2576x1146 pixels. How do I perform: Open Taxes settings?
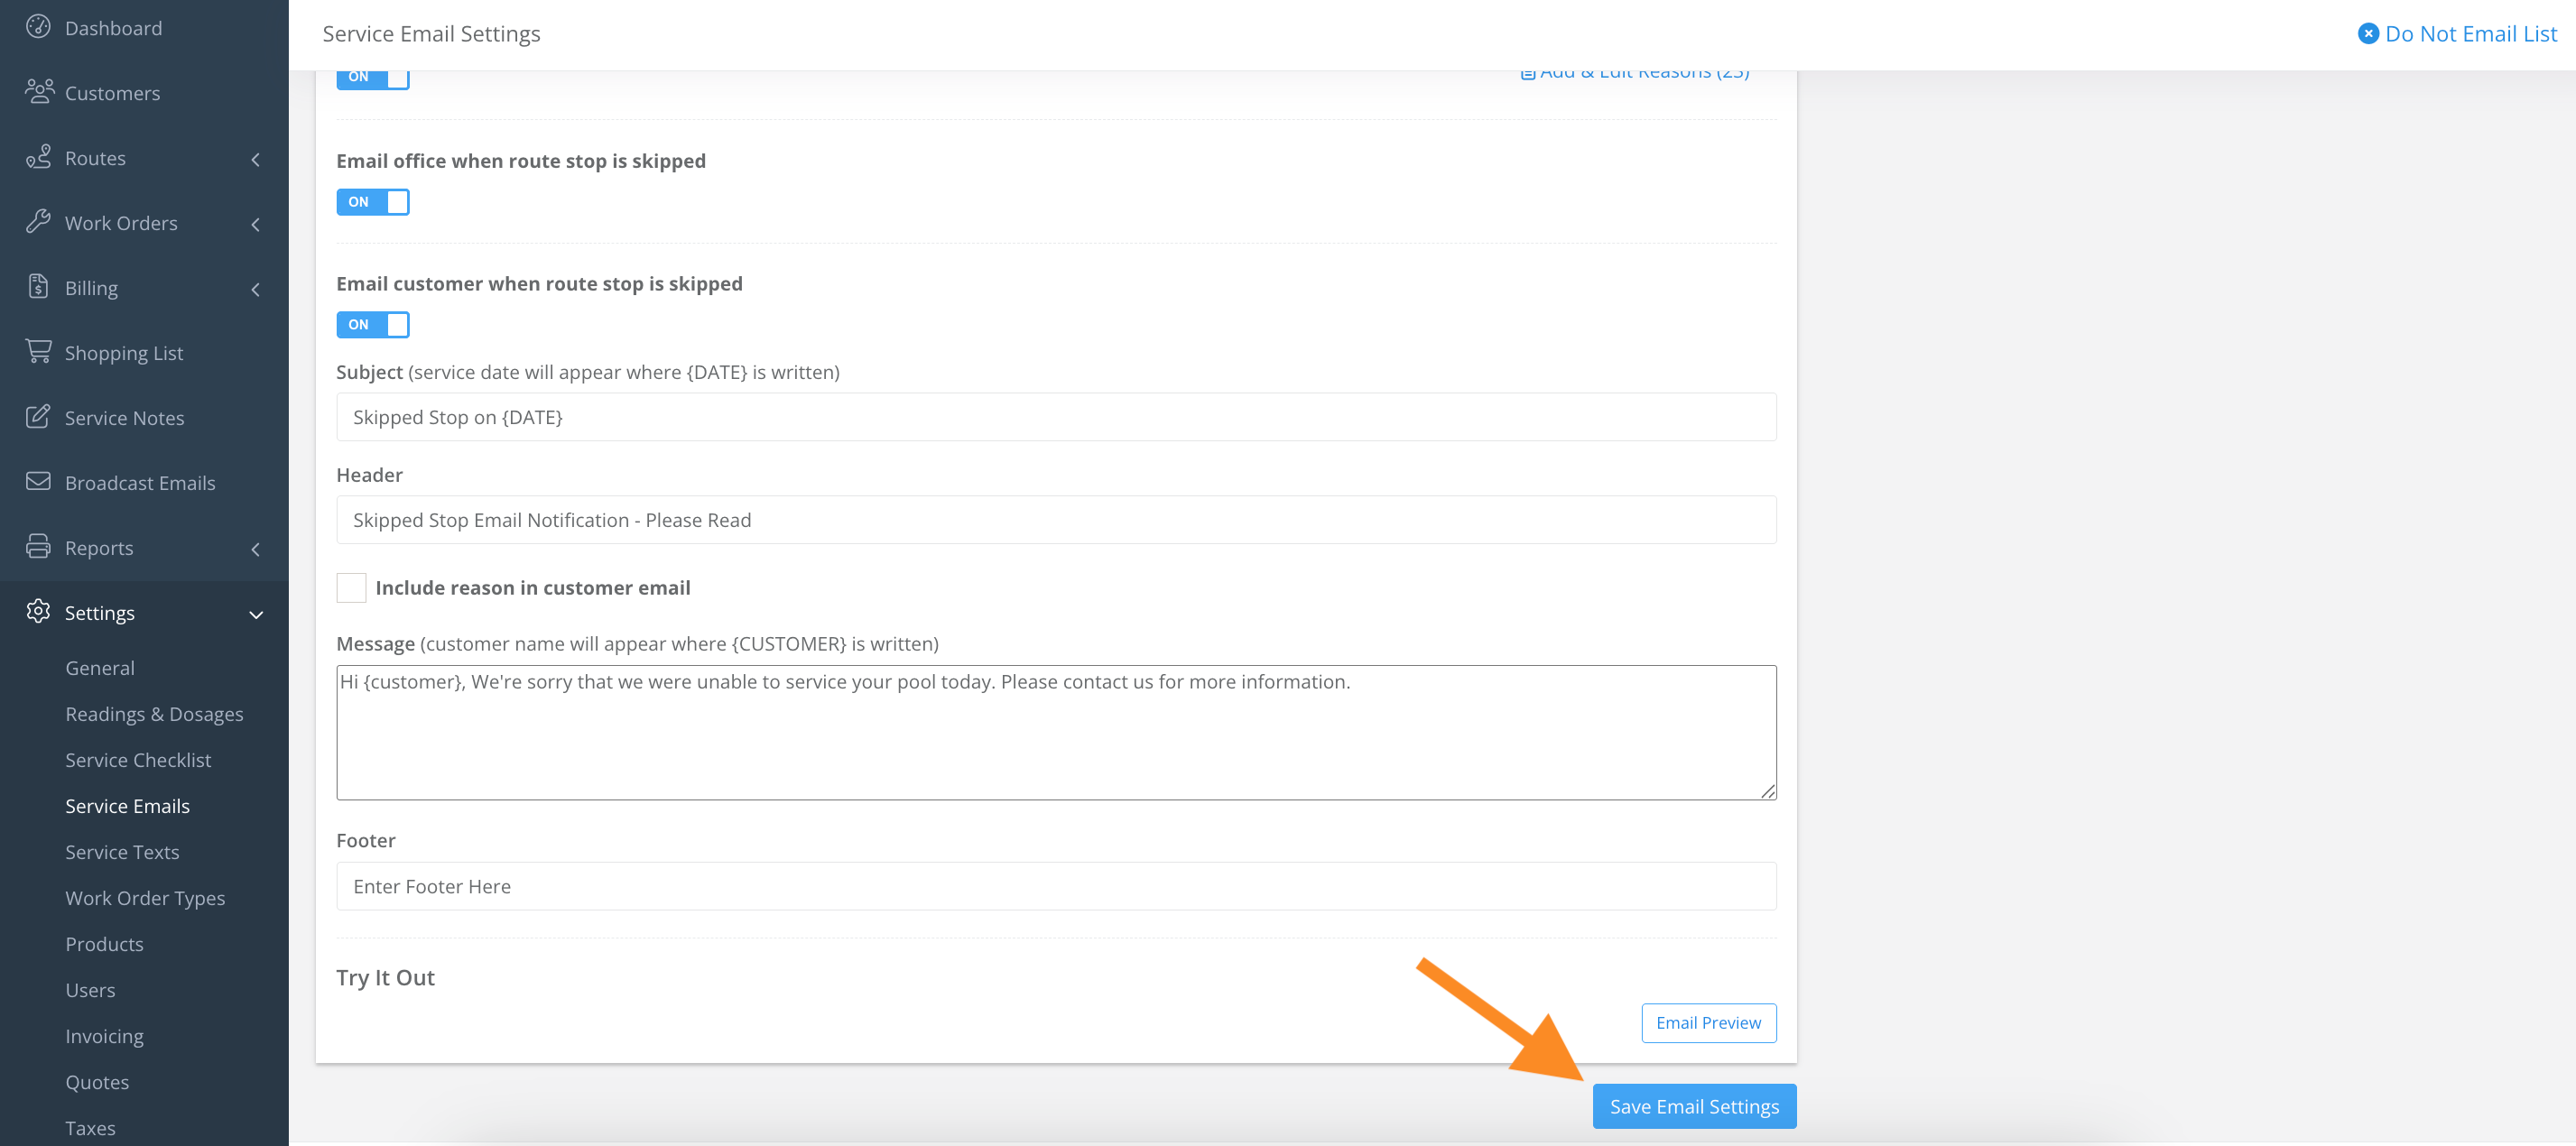tap(91, 1128)
